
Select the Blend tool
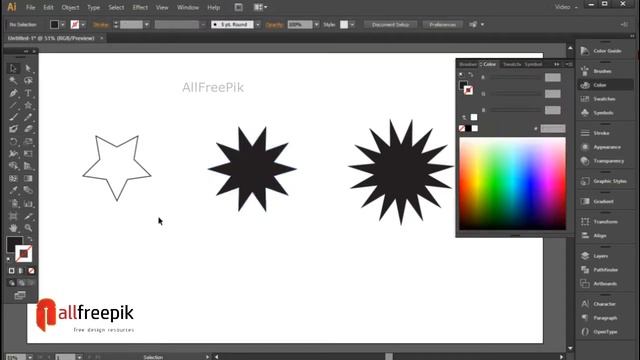click(28, 190)
